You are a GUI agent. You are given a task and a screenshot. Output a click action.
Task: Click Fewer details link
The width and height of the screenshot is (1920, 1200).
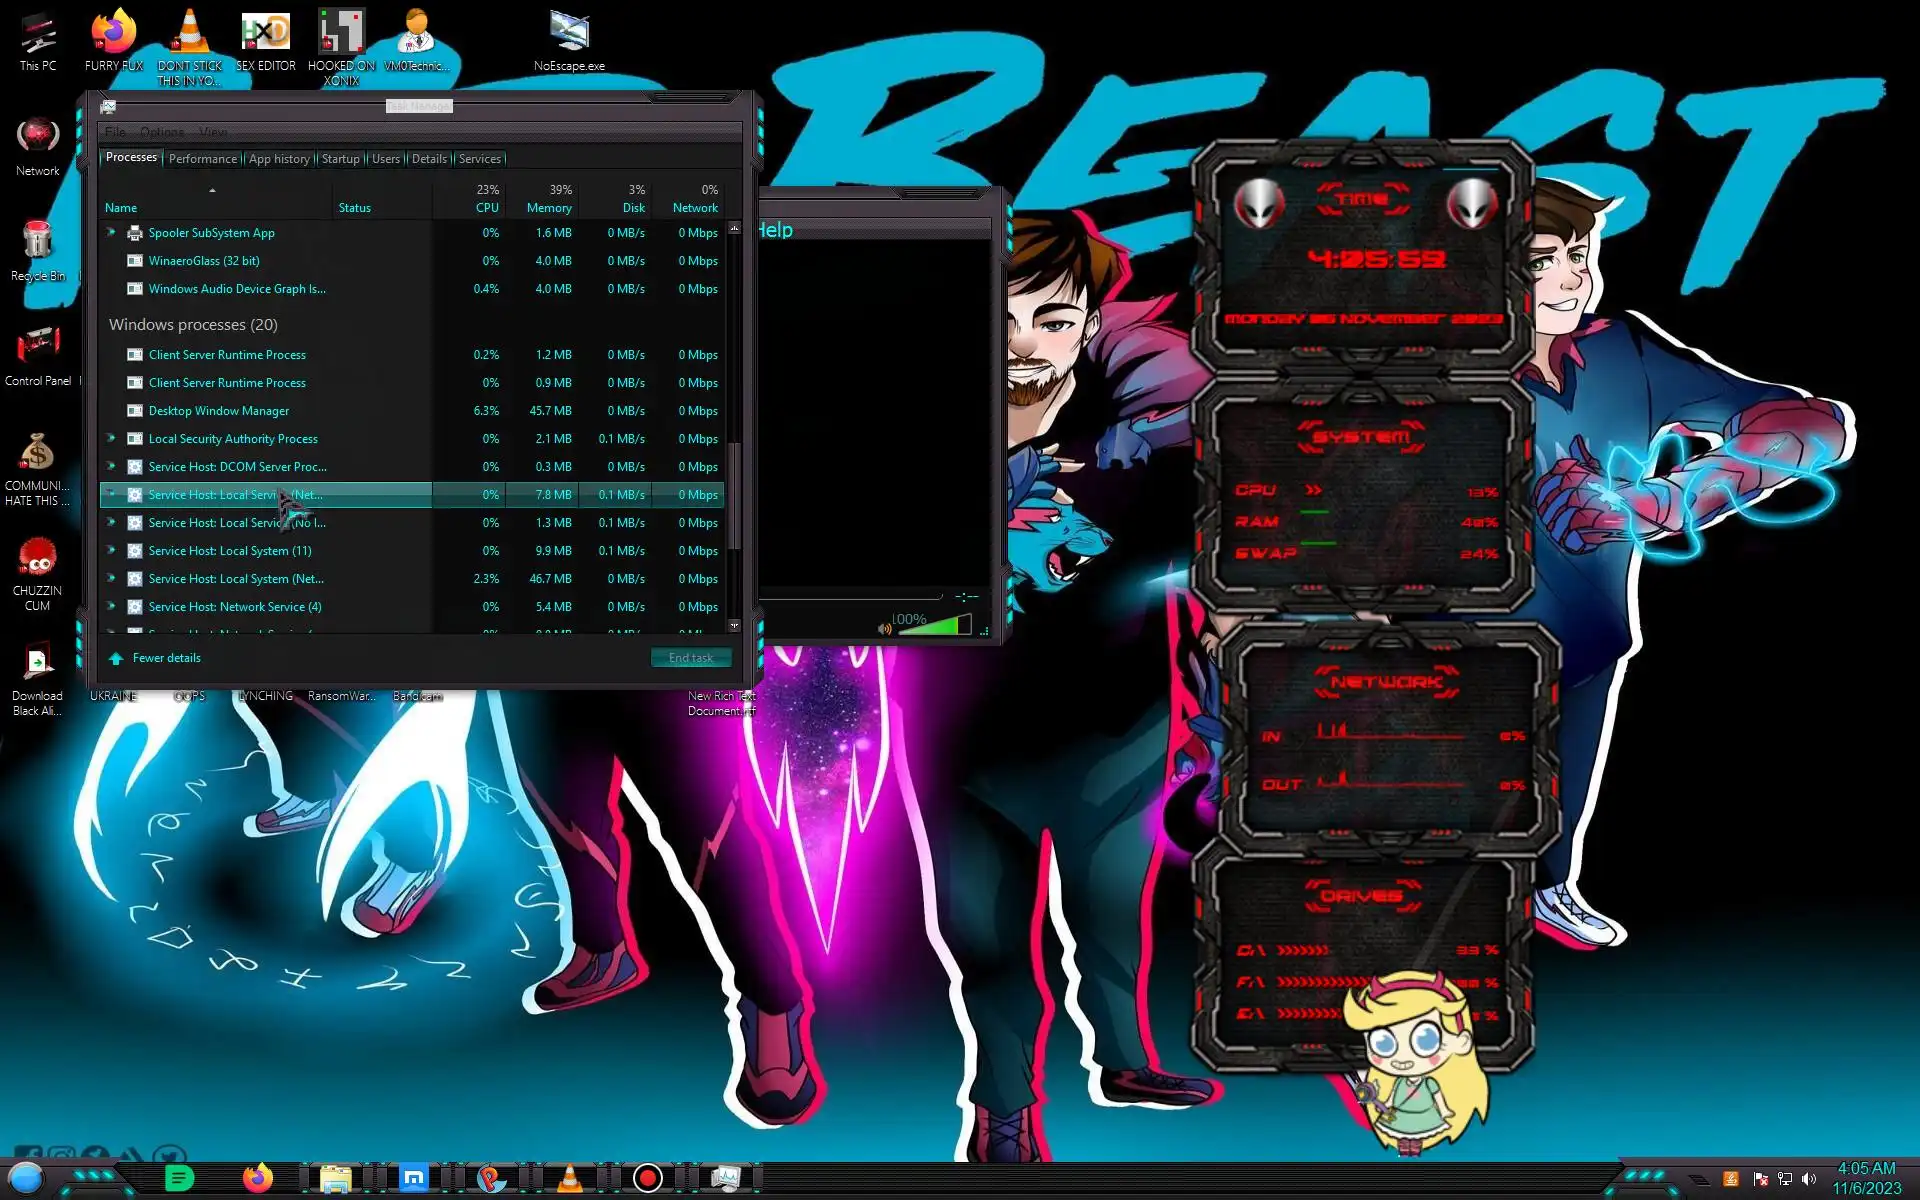click(x=166, y=657)
